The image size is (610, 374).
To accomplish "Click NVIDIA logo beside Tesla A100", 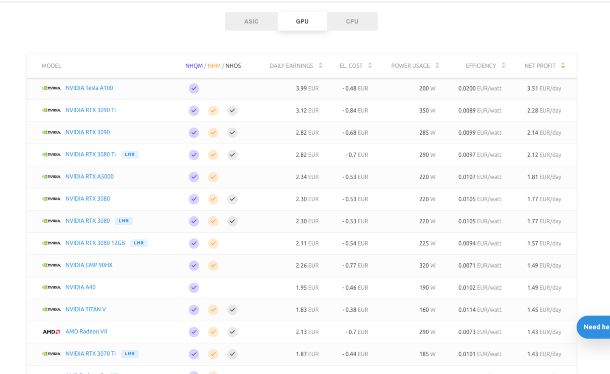I will [x=51, y=88].
